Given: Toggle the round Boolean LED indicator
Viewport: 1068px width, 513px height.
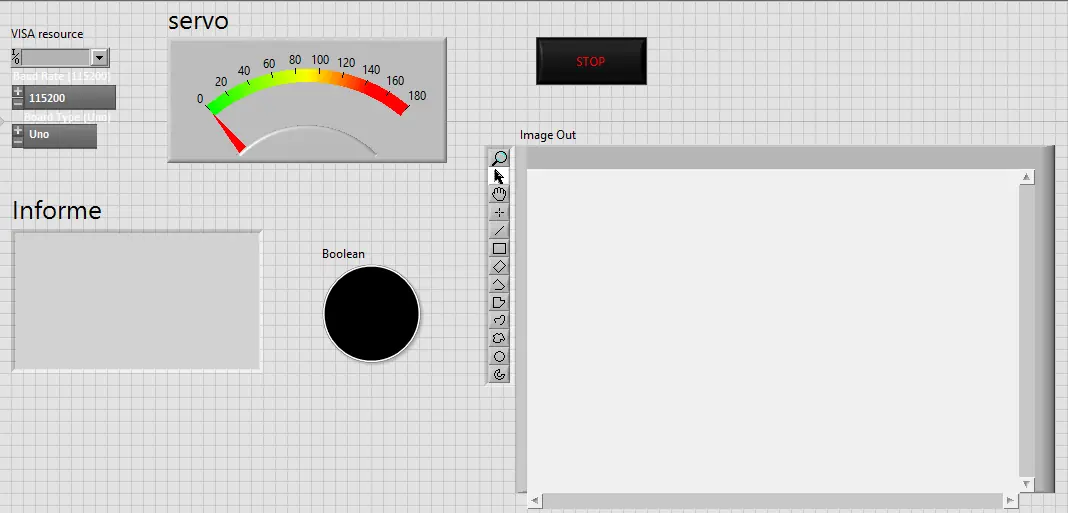Looking at the screenshot, I should (371, 313).
